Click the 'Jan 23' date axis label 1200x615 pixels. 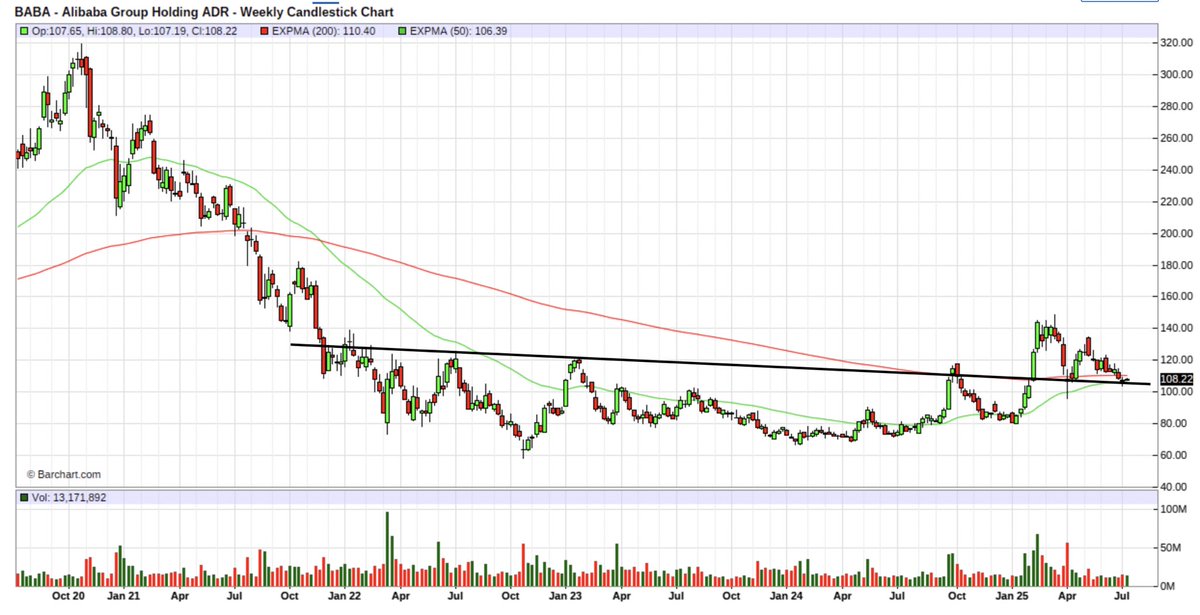[565, 595]
